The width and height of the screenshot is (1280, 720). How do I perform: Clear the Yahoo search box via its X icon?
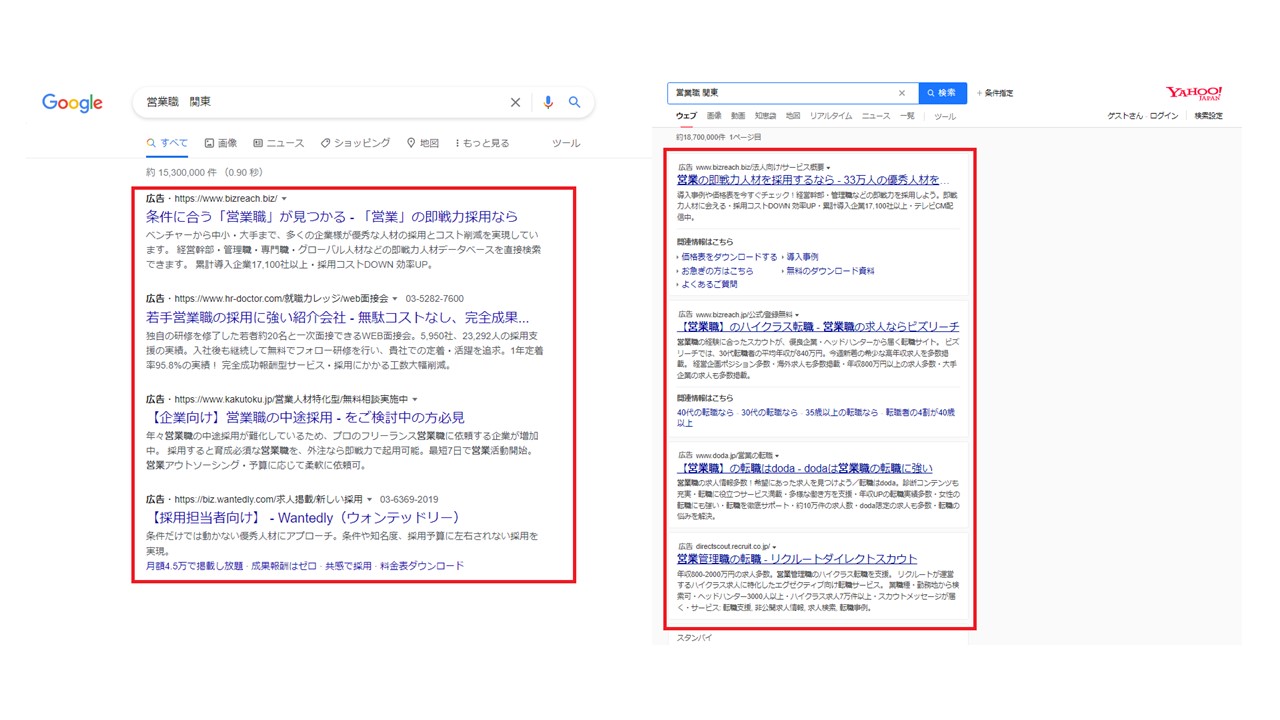pos(902,92)
